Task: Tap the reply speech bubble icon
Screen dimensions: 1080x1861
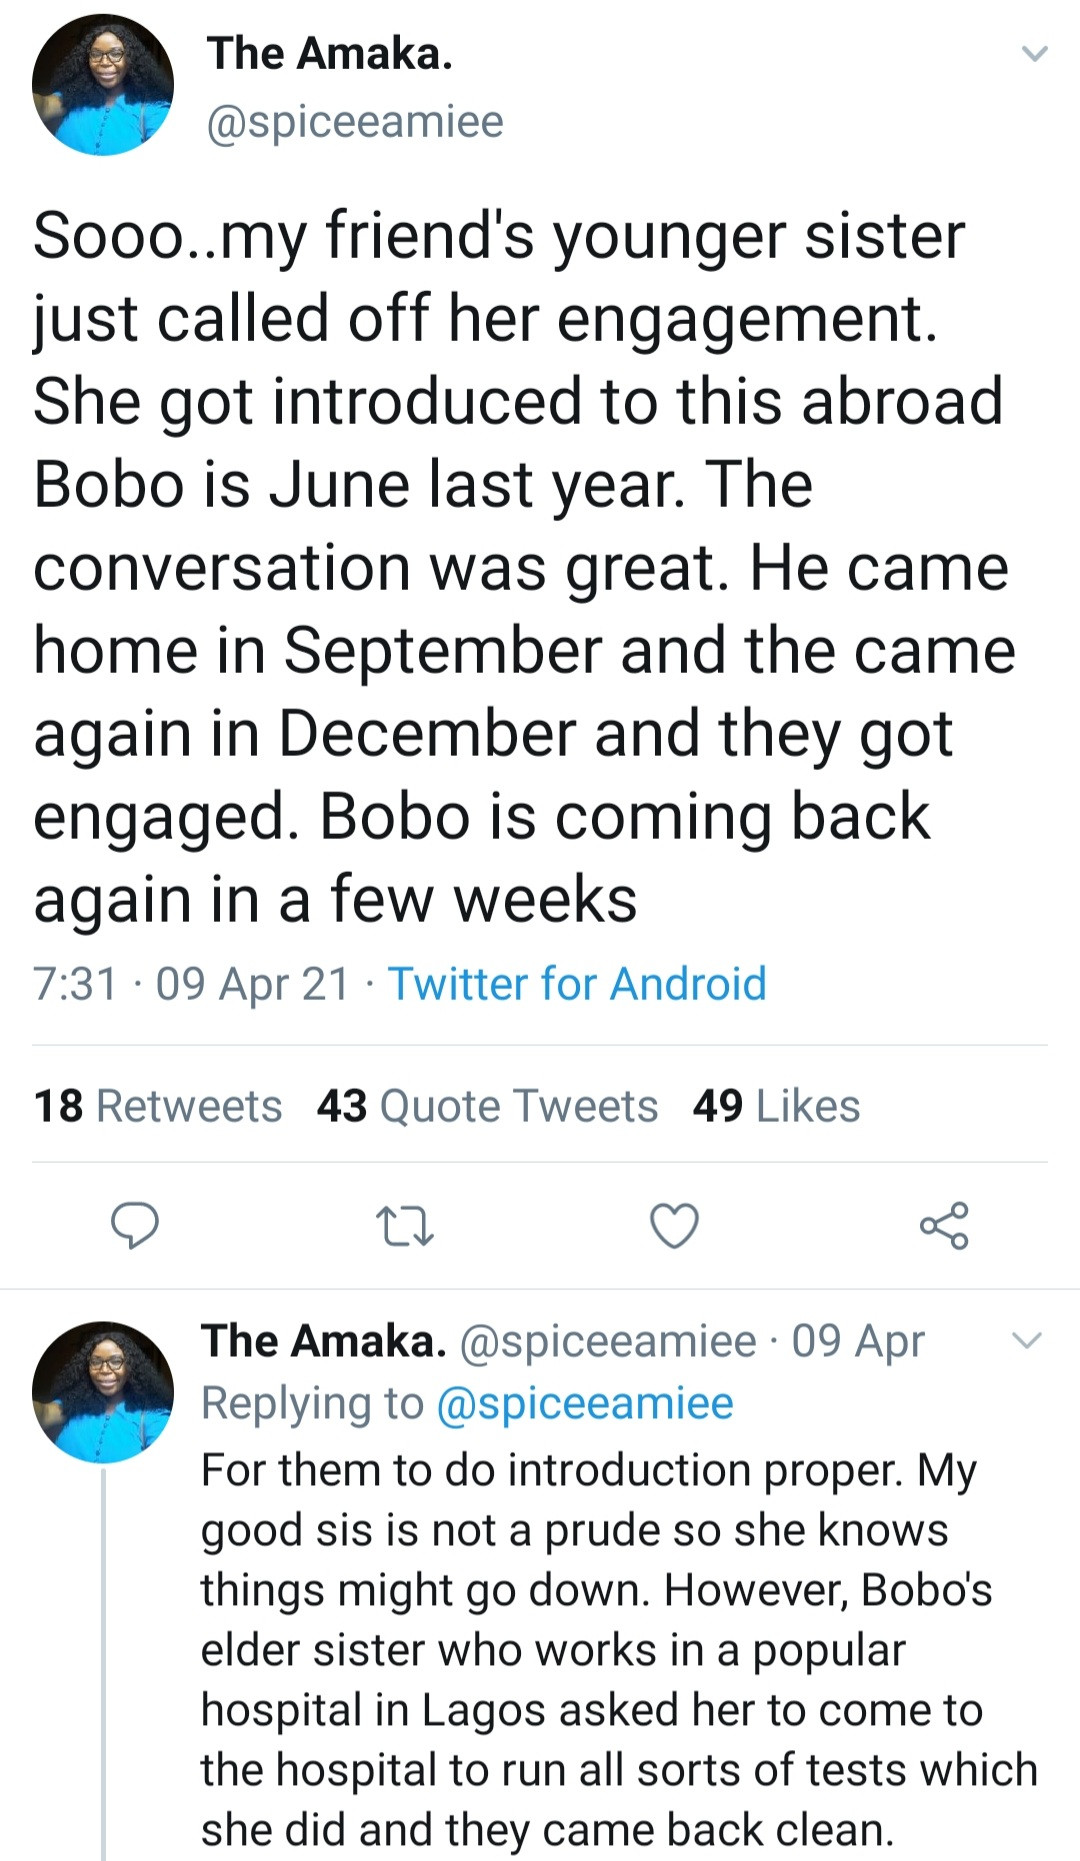Action: tap(134, 1226)
